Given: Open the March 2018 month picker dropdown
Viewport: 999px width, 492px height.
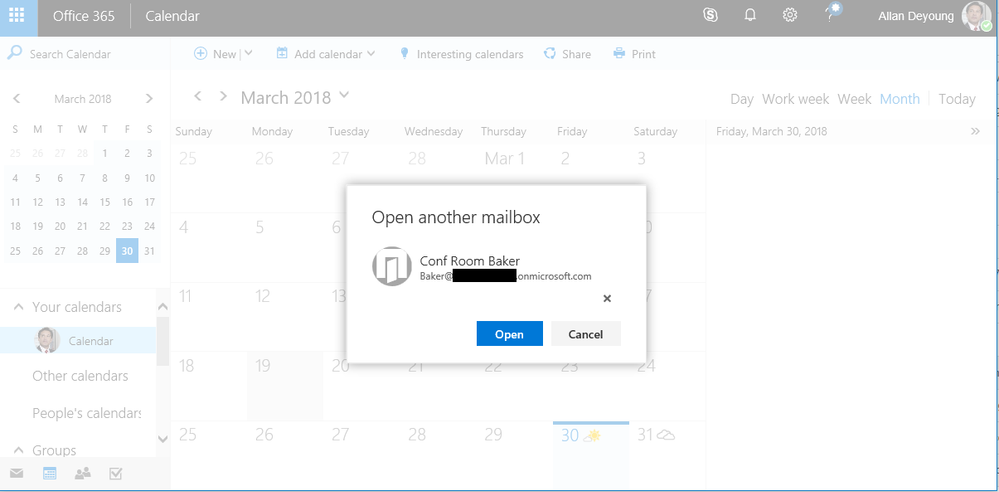Looking at the screenshot, I should [344, 96].
